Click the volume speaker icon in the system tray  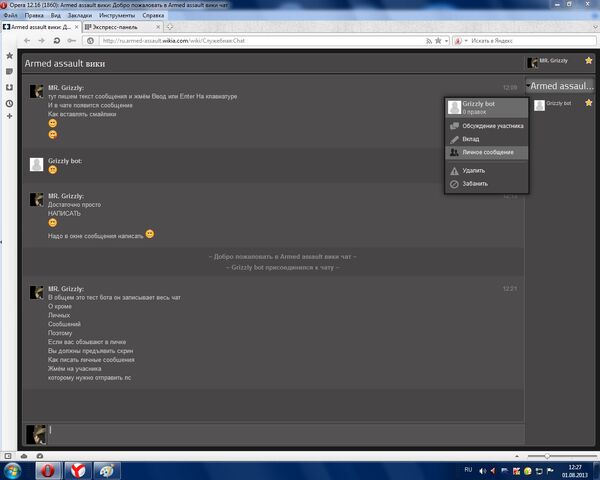pos(483,471)
